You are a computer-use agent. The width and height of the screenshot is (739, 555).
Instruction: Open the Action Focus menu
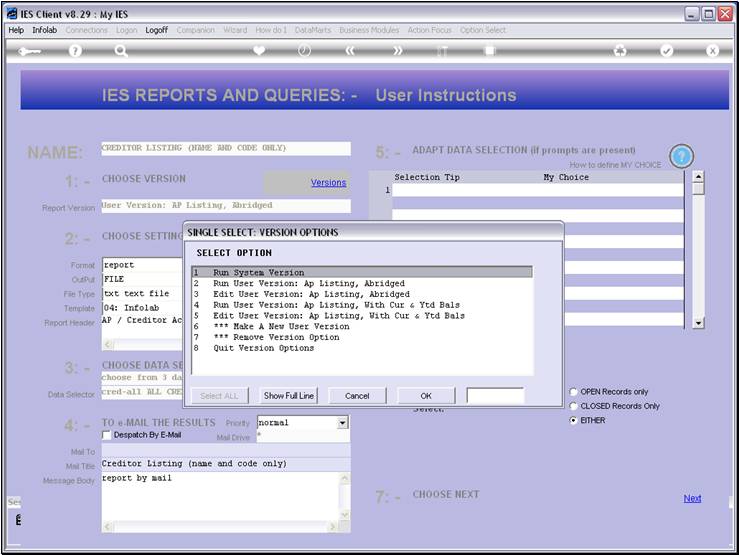click(429, 30)
